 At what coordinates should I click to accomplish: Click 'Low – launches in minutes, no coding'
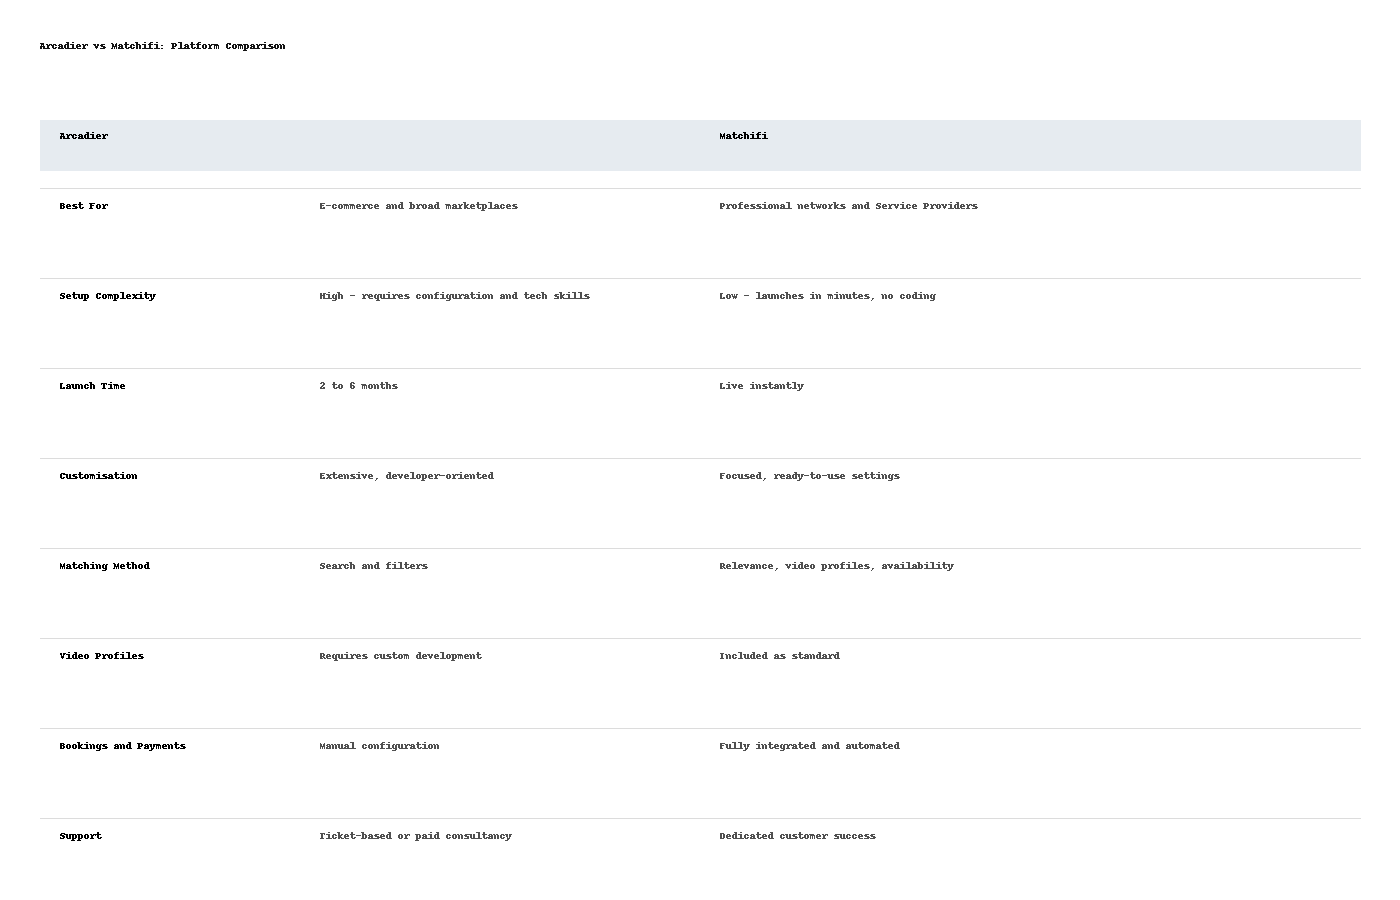[827, 296]
